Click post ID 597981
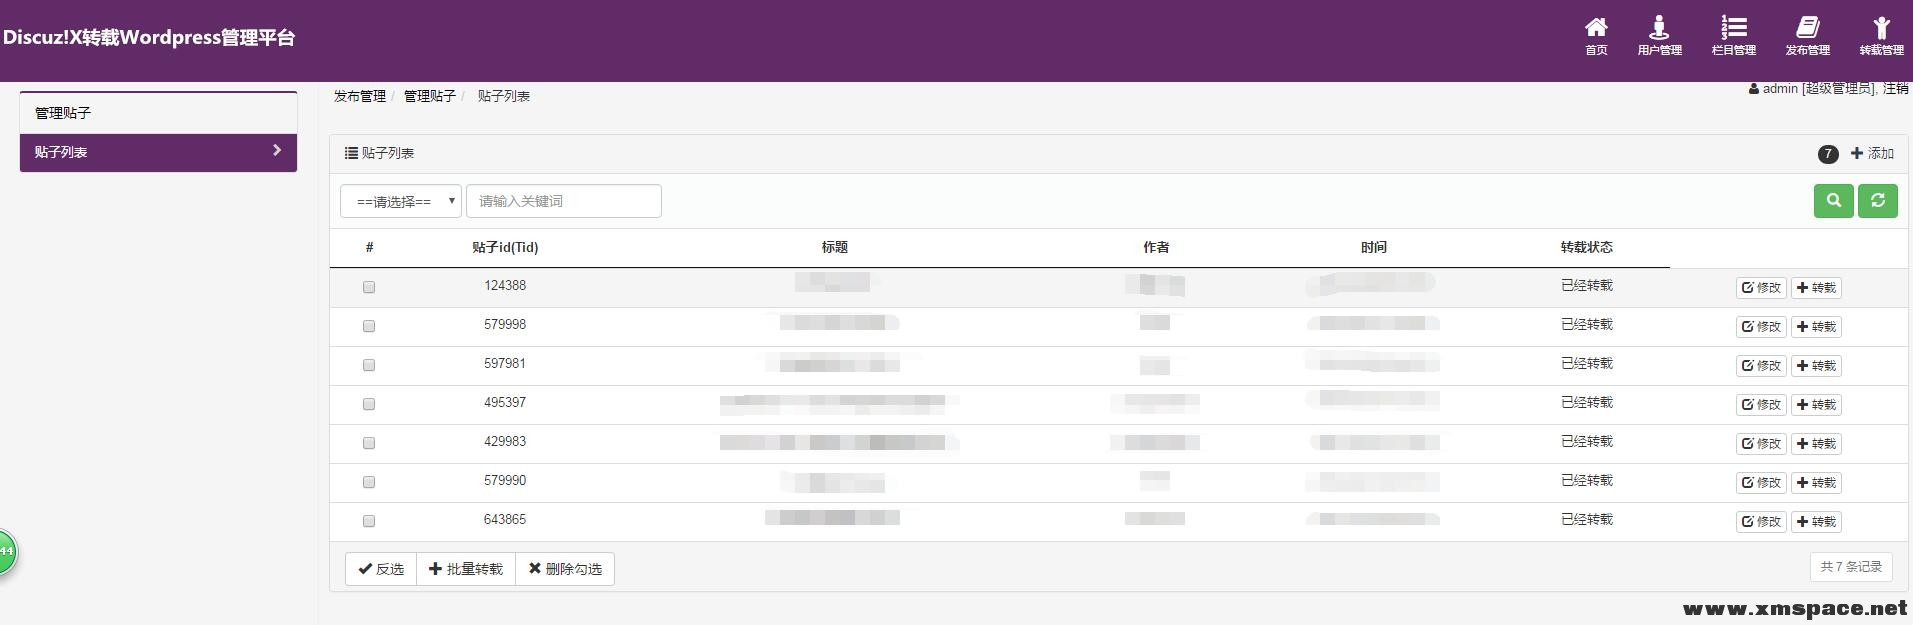 [x=505, y=364]
